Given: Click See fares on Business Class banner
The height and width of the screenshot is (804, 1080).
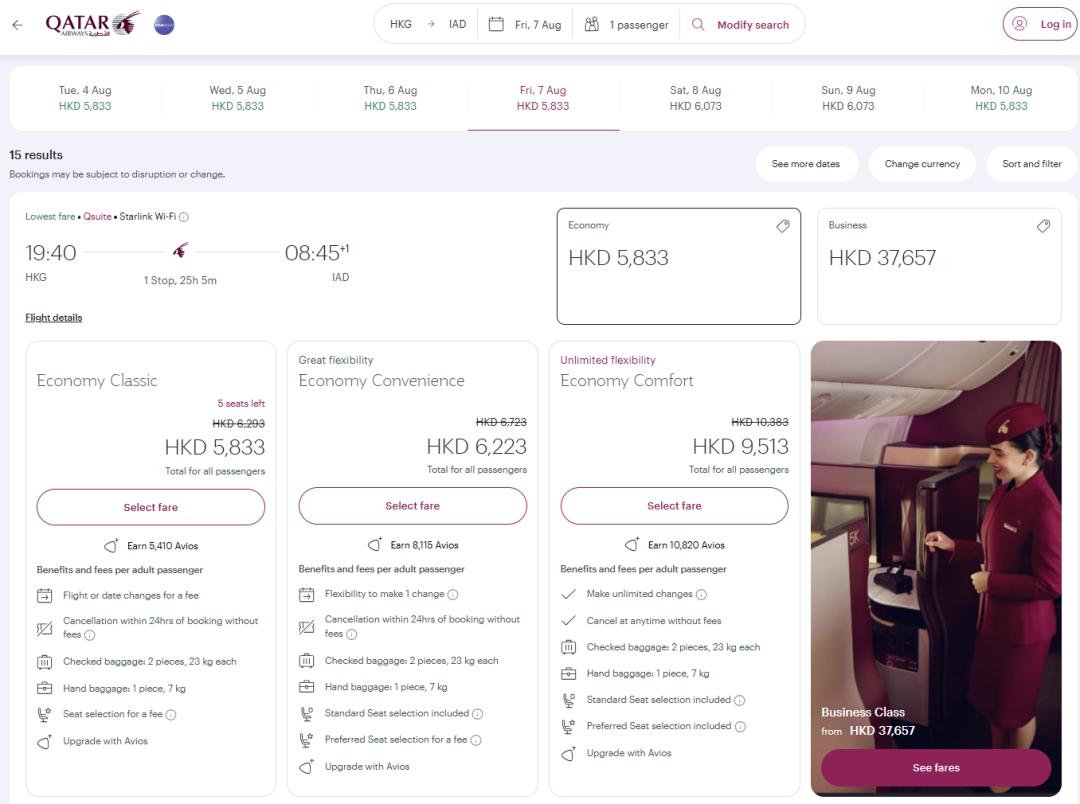Looking at the screenshot, I should pyautogui.click(x=935, y=767).
